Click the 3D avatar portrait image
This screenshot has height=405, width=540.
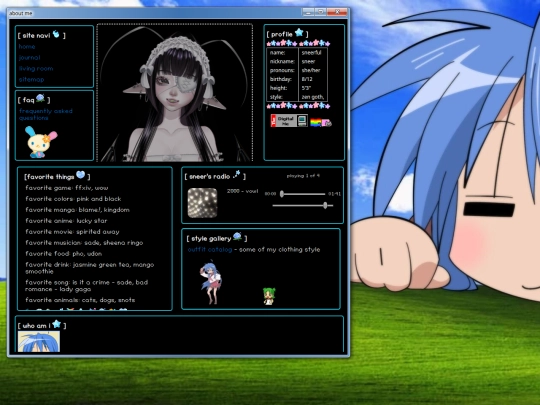[x=175, y=93]
